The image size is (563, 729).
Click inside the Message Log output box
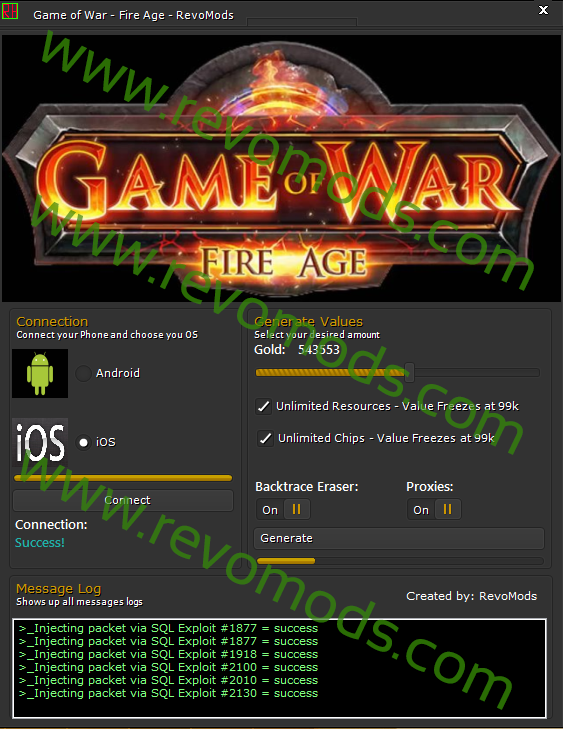pos(279,668)
